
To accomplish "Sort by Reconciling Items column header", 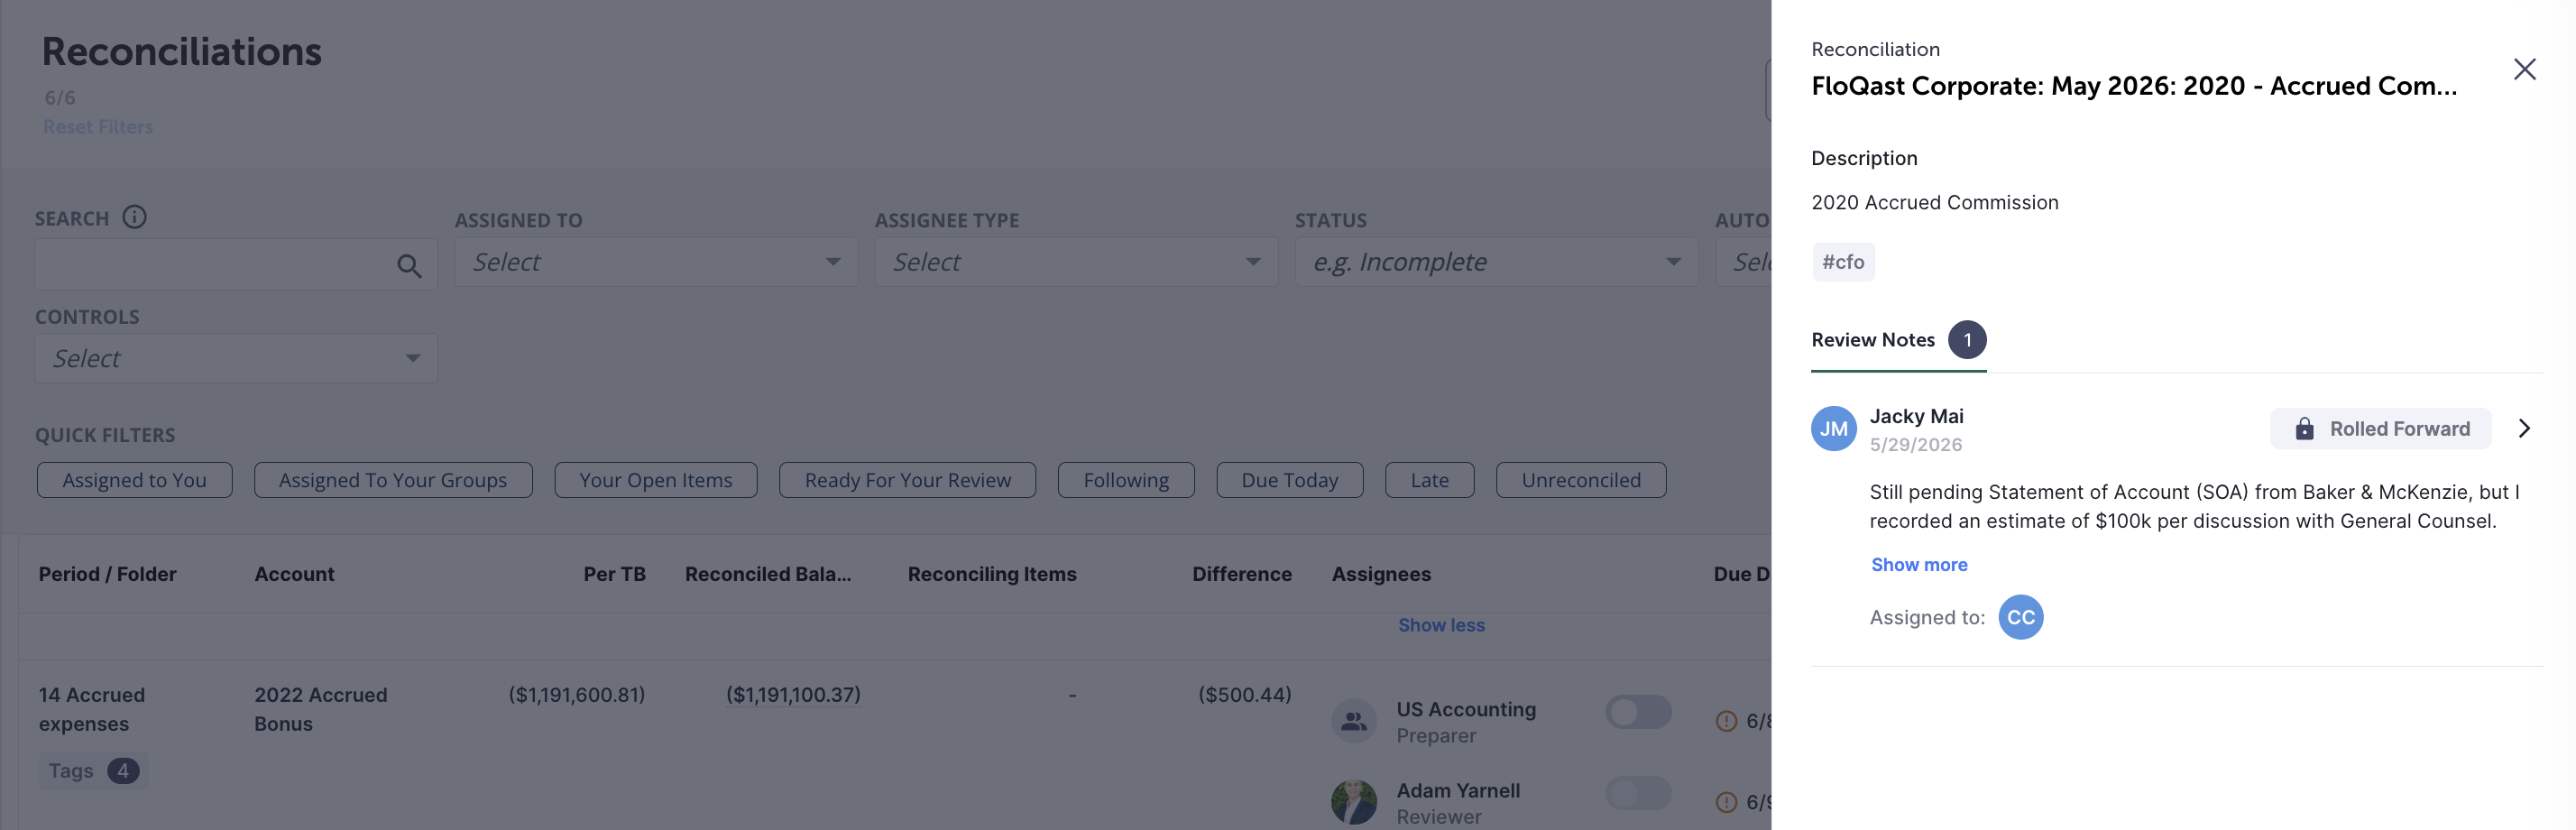I will (992, 574).
